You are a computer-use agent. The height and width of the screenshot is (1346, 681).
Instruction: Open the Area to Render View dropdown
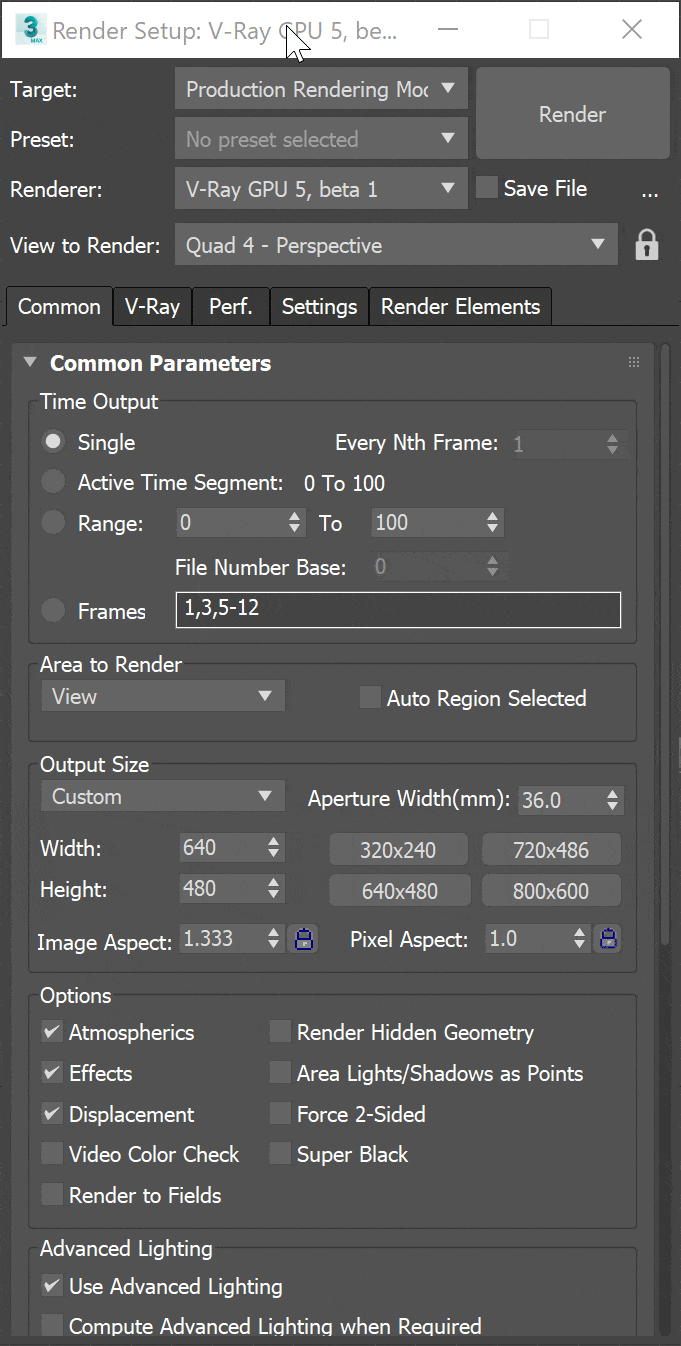click(x=163, y=696)
